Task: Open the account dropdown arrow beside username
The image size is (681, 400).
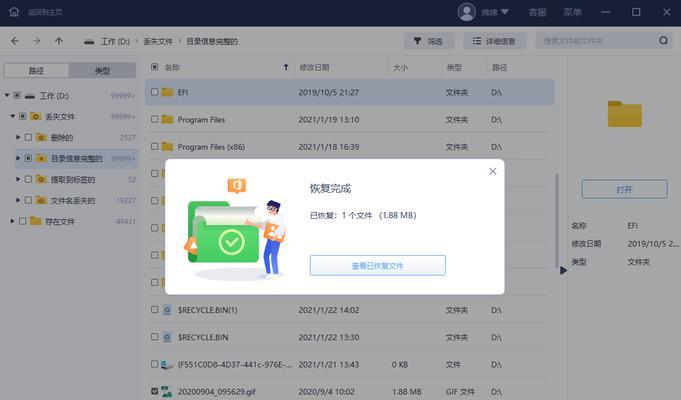Action: (x=505, y=12)
